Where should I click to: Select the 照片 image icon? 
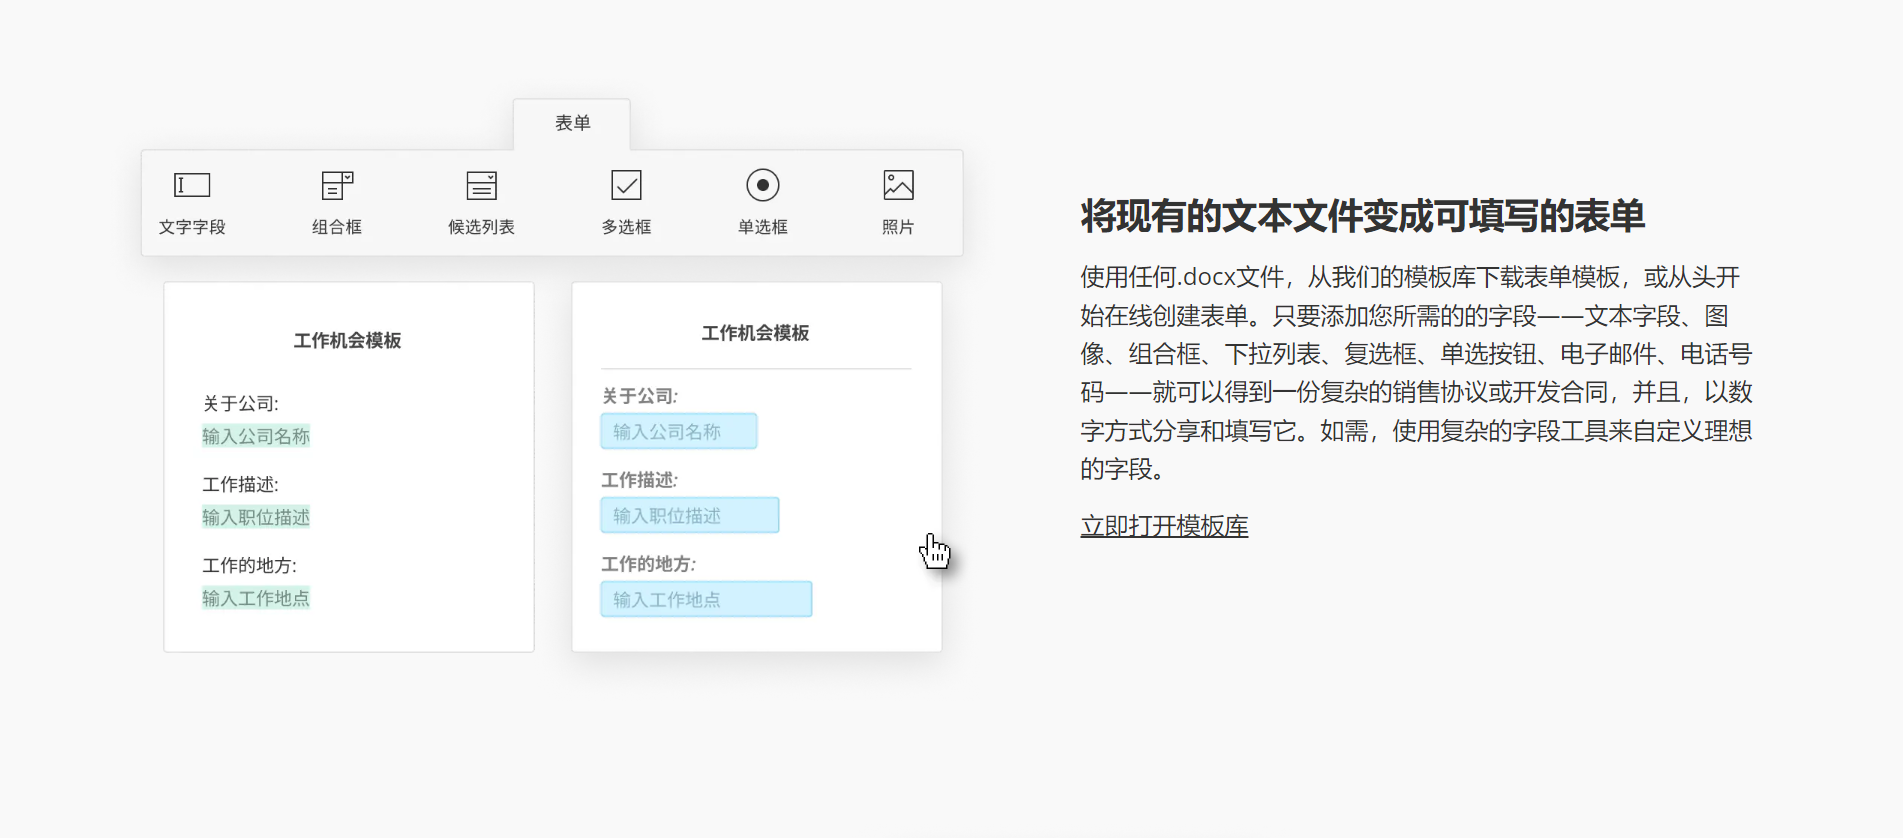(x=898, y=185)
